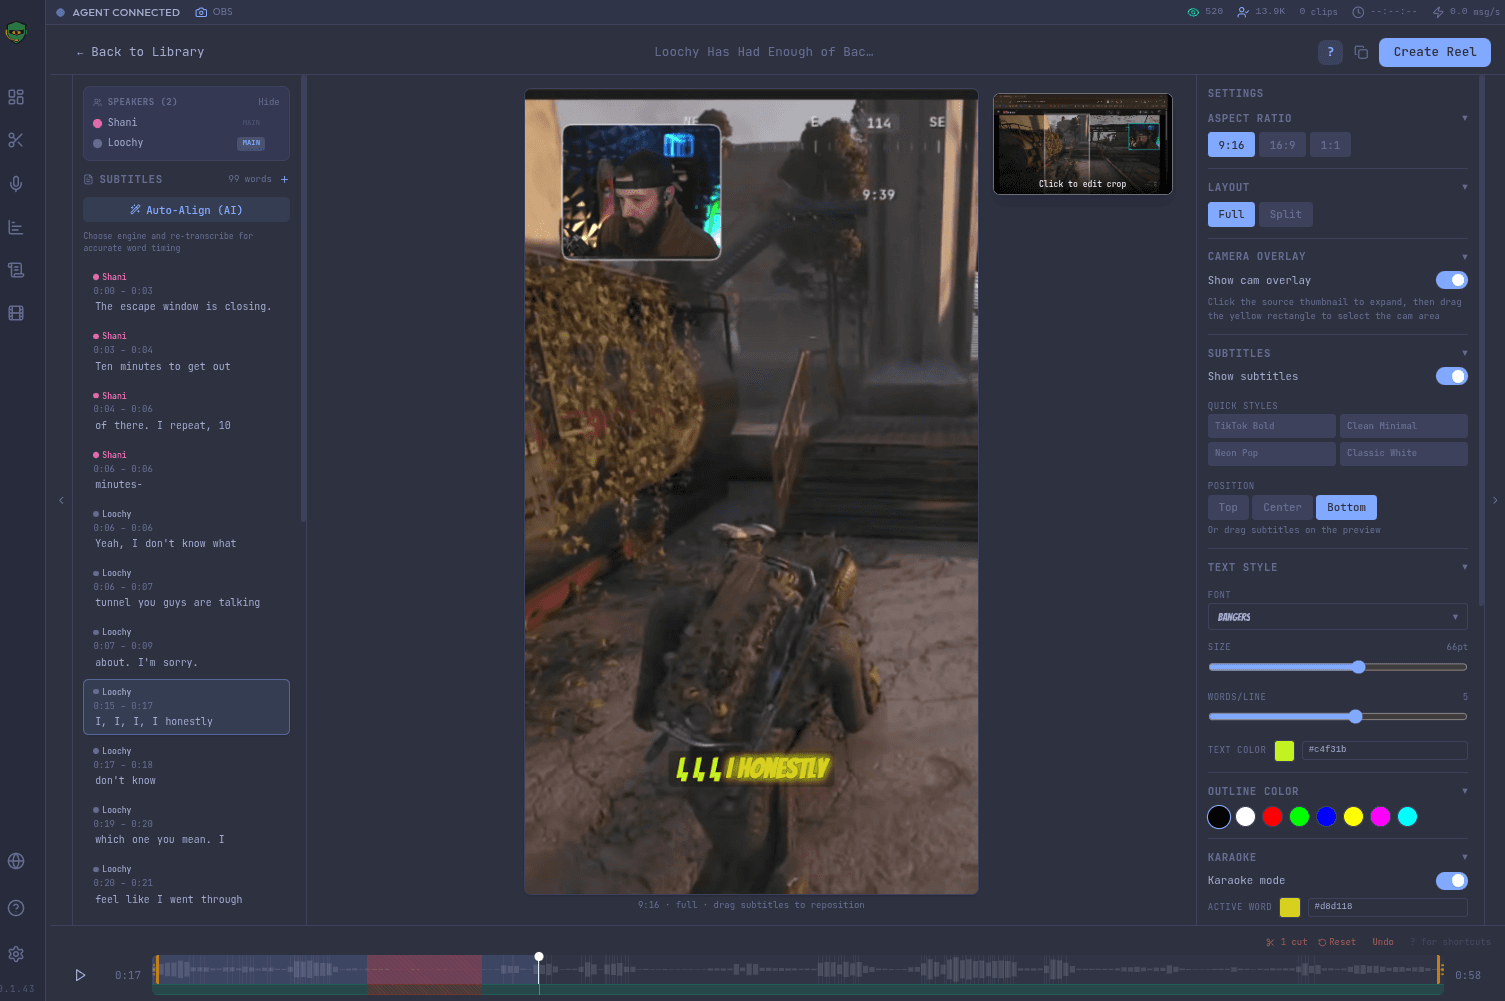Viewport: 1505px width, 1001px height.
Task: Click the duplicate copy icon near Create Reel
Action: coord(1361,52)
